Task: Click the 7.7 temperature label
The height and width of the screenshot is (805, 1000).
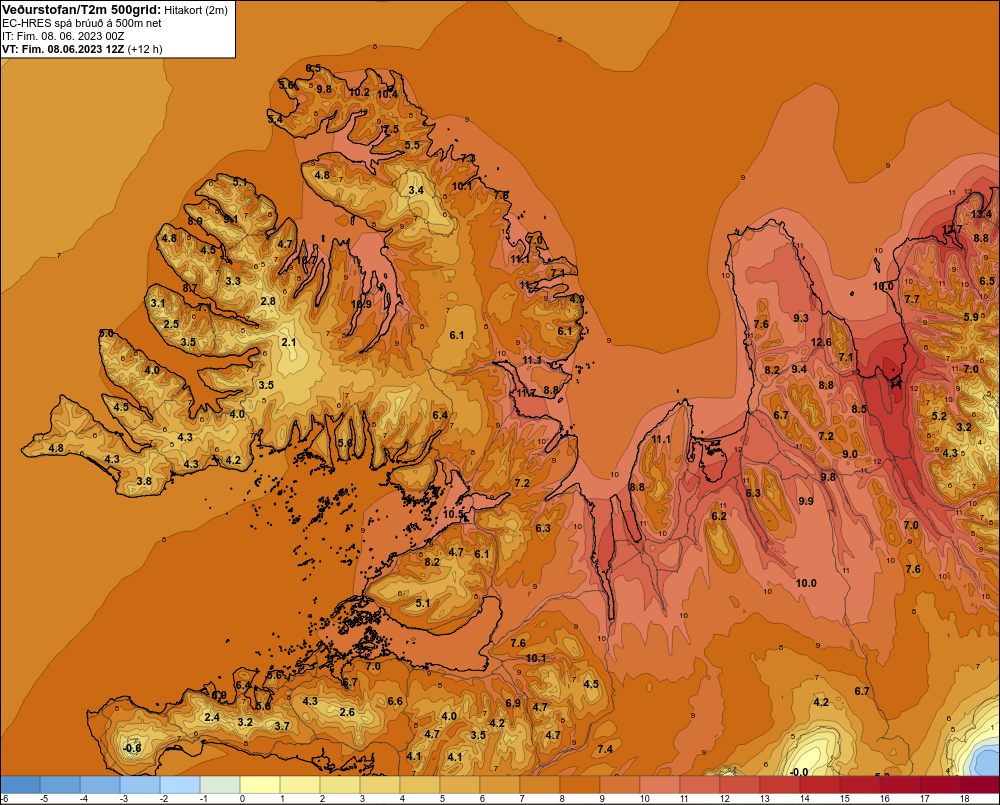Action: (x=912, y=299)
